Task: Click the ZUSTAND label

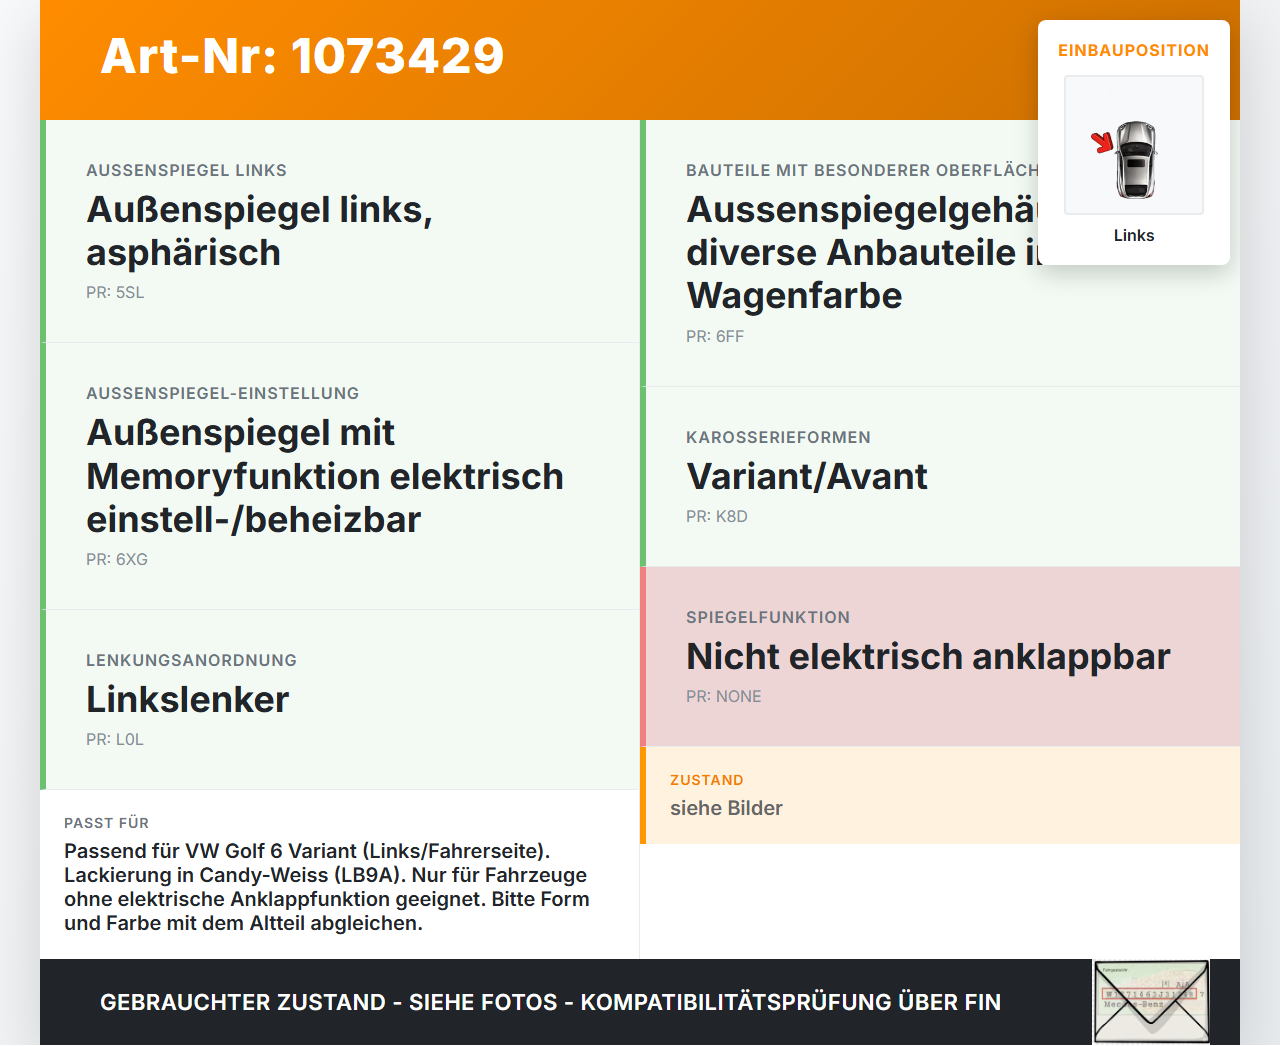Action: tap(707, 780)
